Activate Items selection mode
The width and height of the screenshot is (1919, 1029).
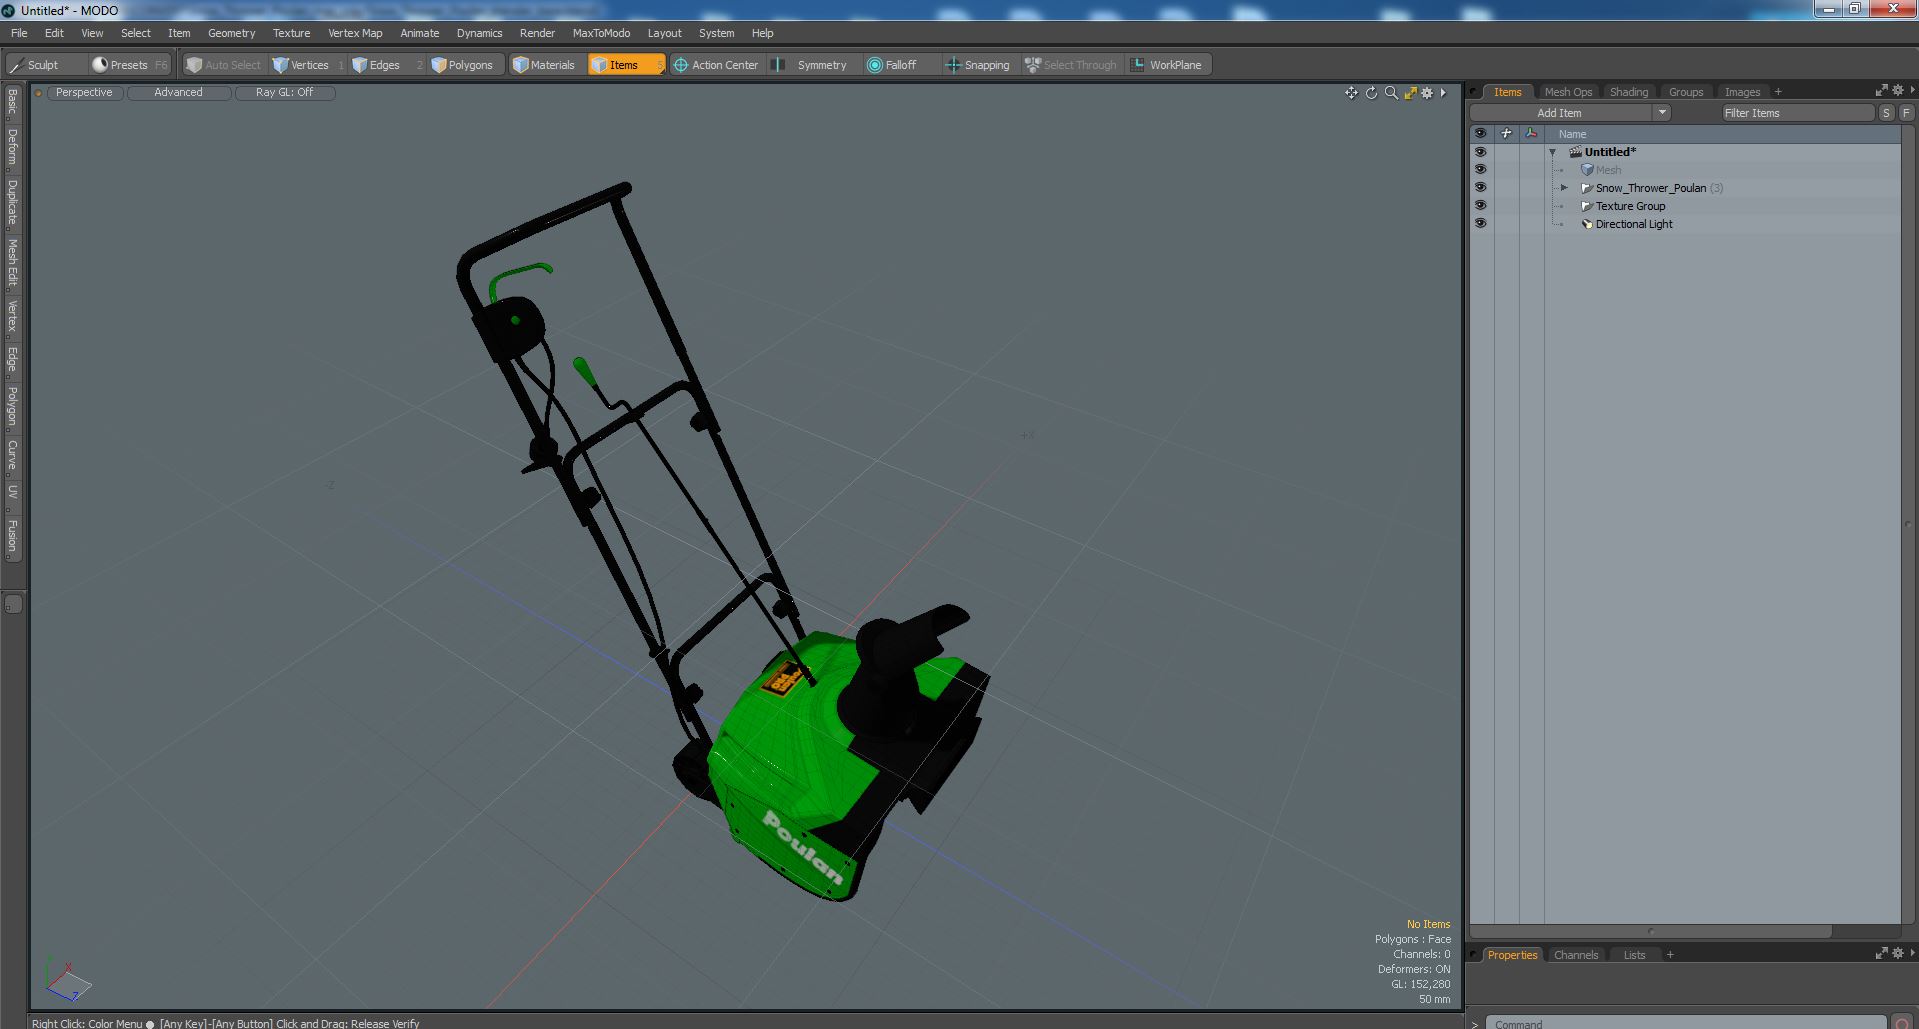point(625,65)
